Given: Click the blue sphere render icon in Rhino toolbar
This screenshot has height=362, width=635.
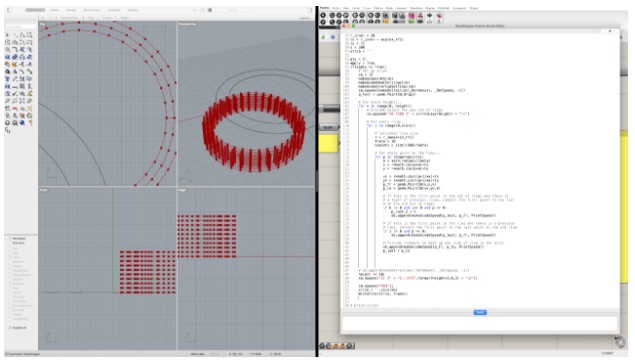Looking at the screenshot, I should (x=22, y=122).
